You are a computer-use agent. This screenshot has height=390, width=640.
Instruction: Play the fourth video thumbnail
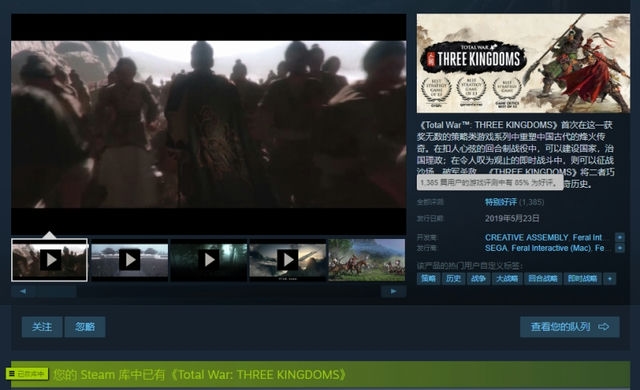point(288,260)
